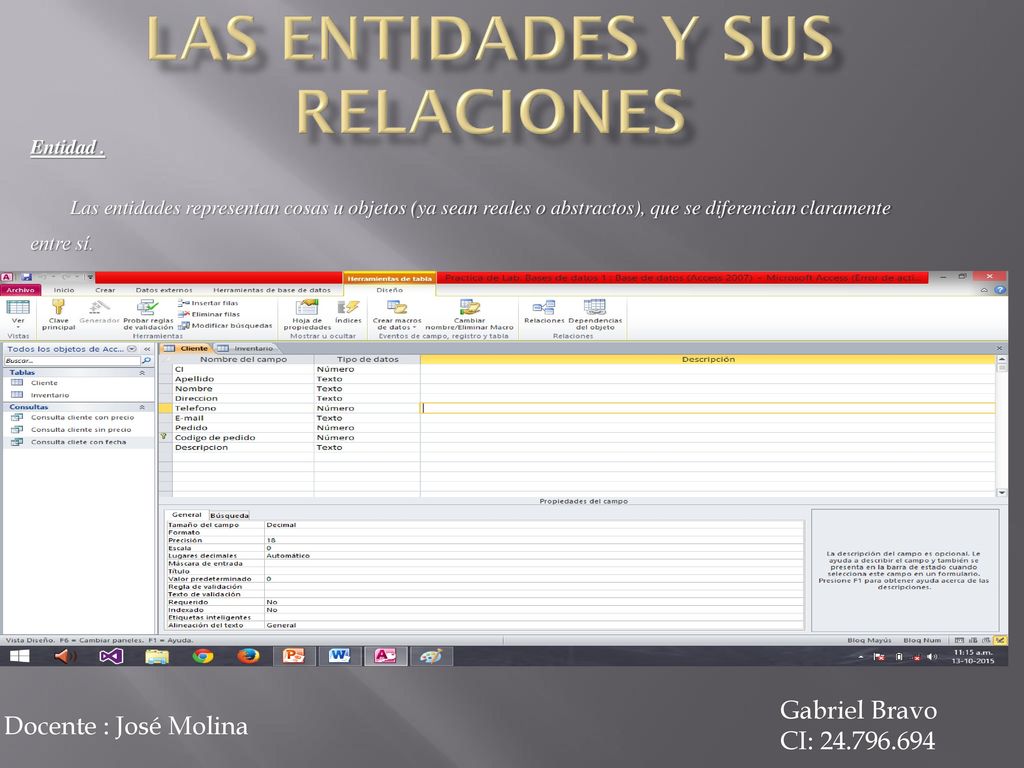Click the Apellido field name cell

pos(243,379)
